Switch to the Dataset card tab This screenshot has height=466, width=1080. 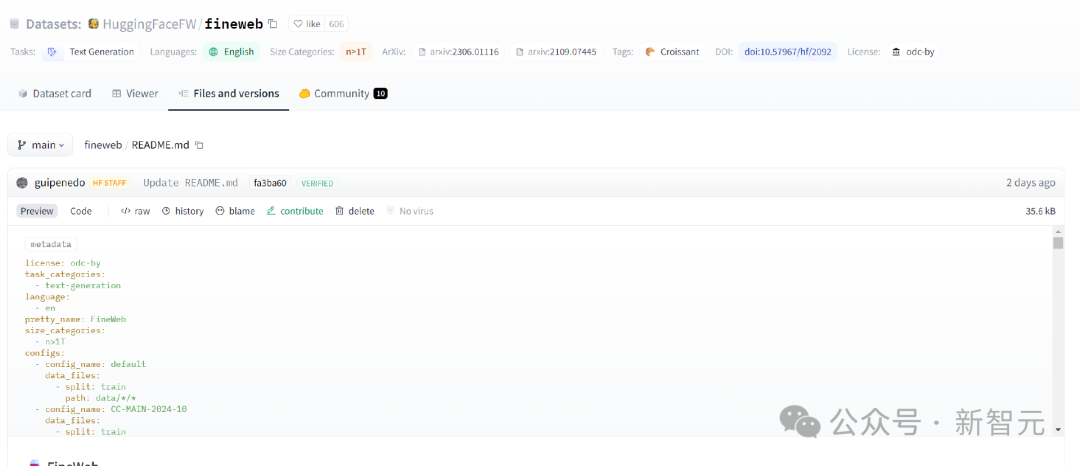(x=55, y=93)
